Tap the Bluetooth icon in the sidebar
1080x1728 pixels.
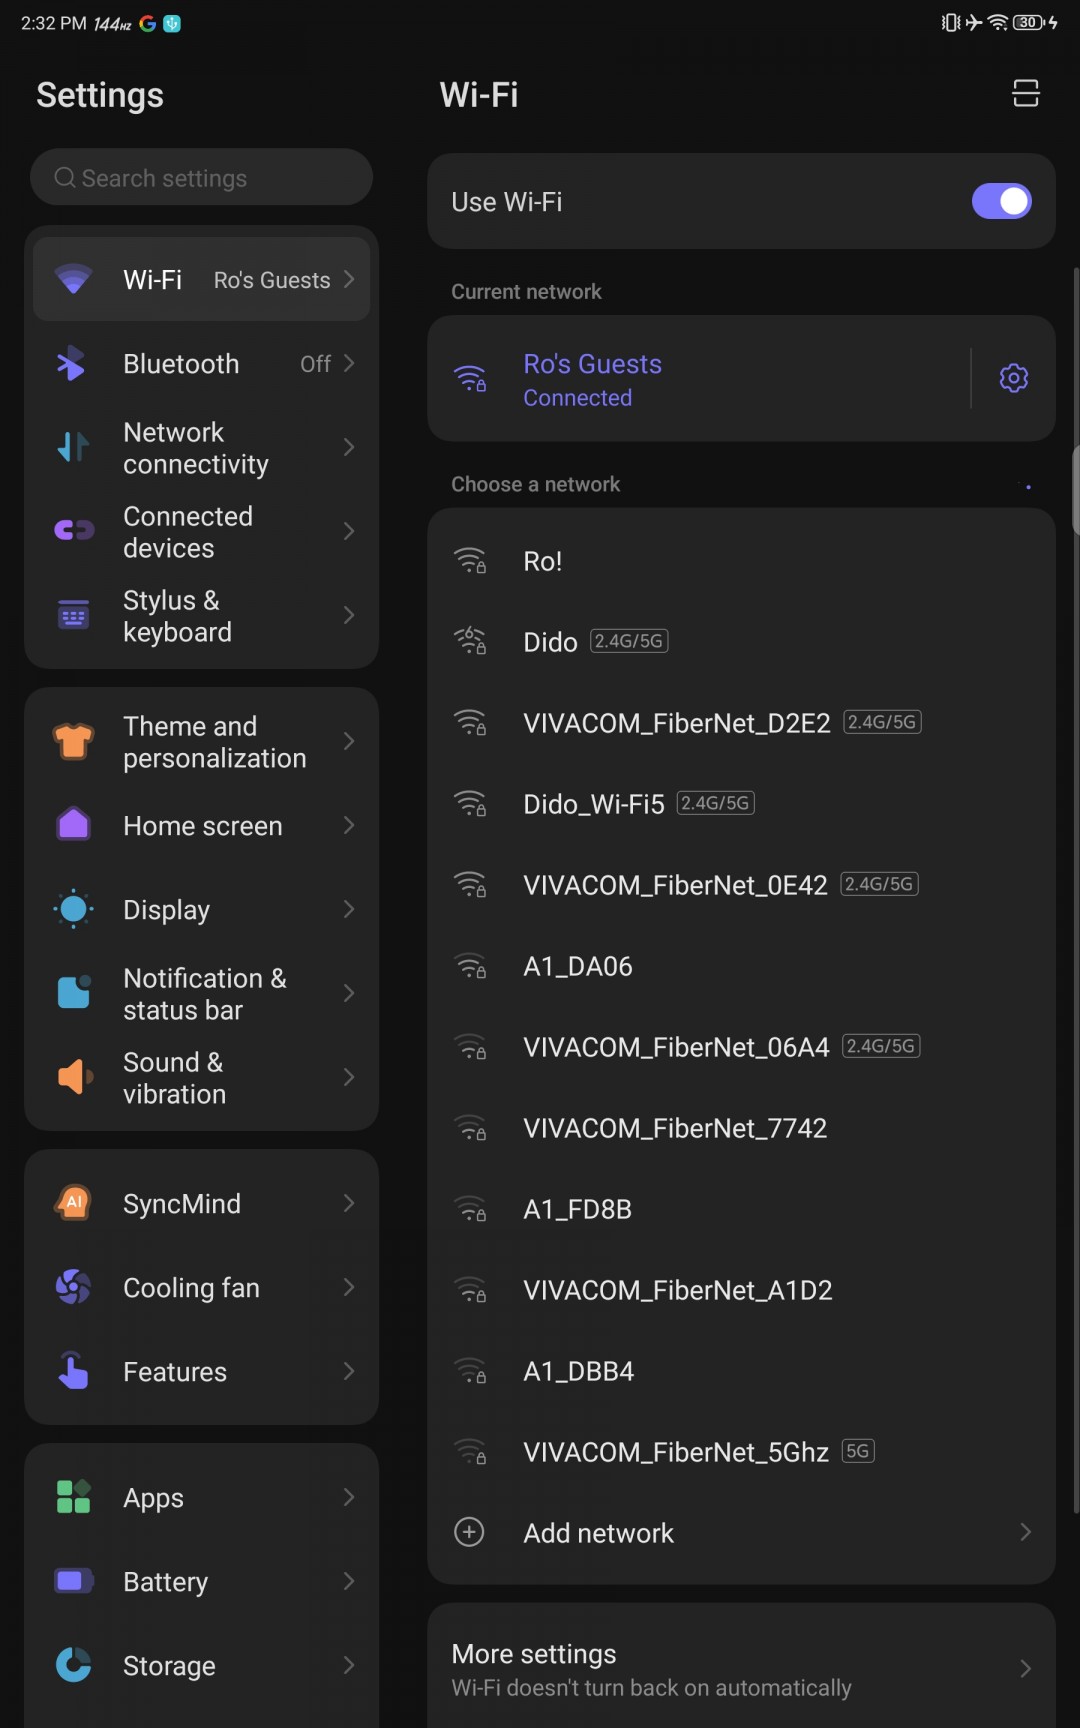coord(72,364)
